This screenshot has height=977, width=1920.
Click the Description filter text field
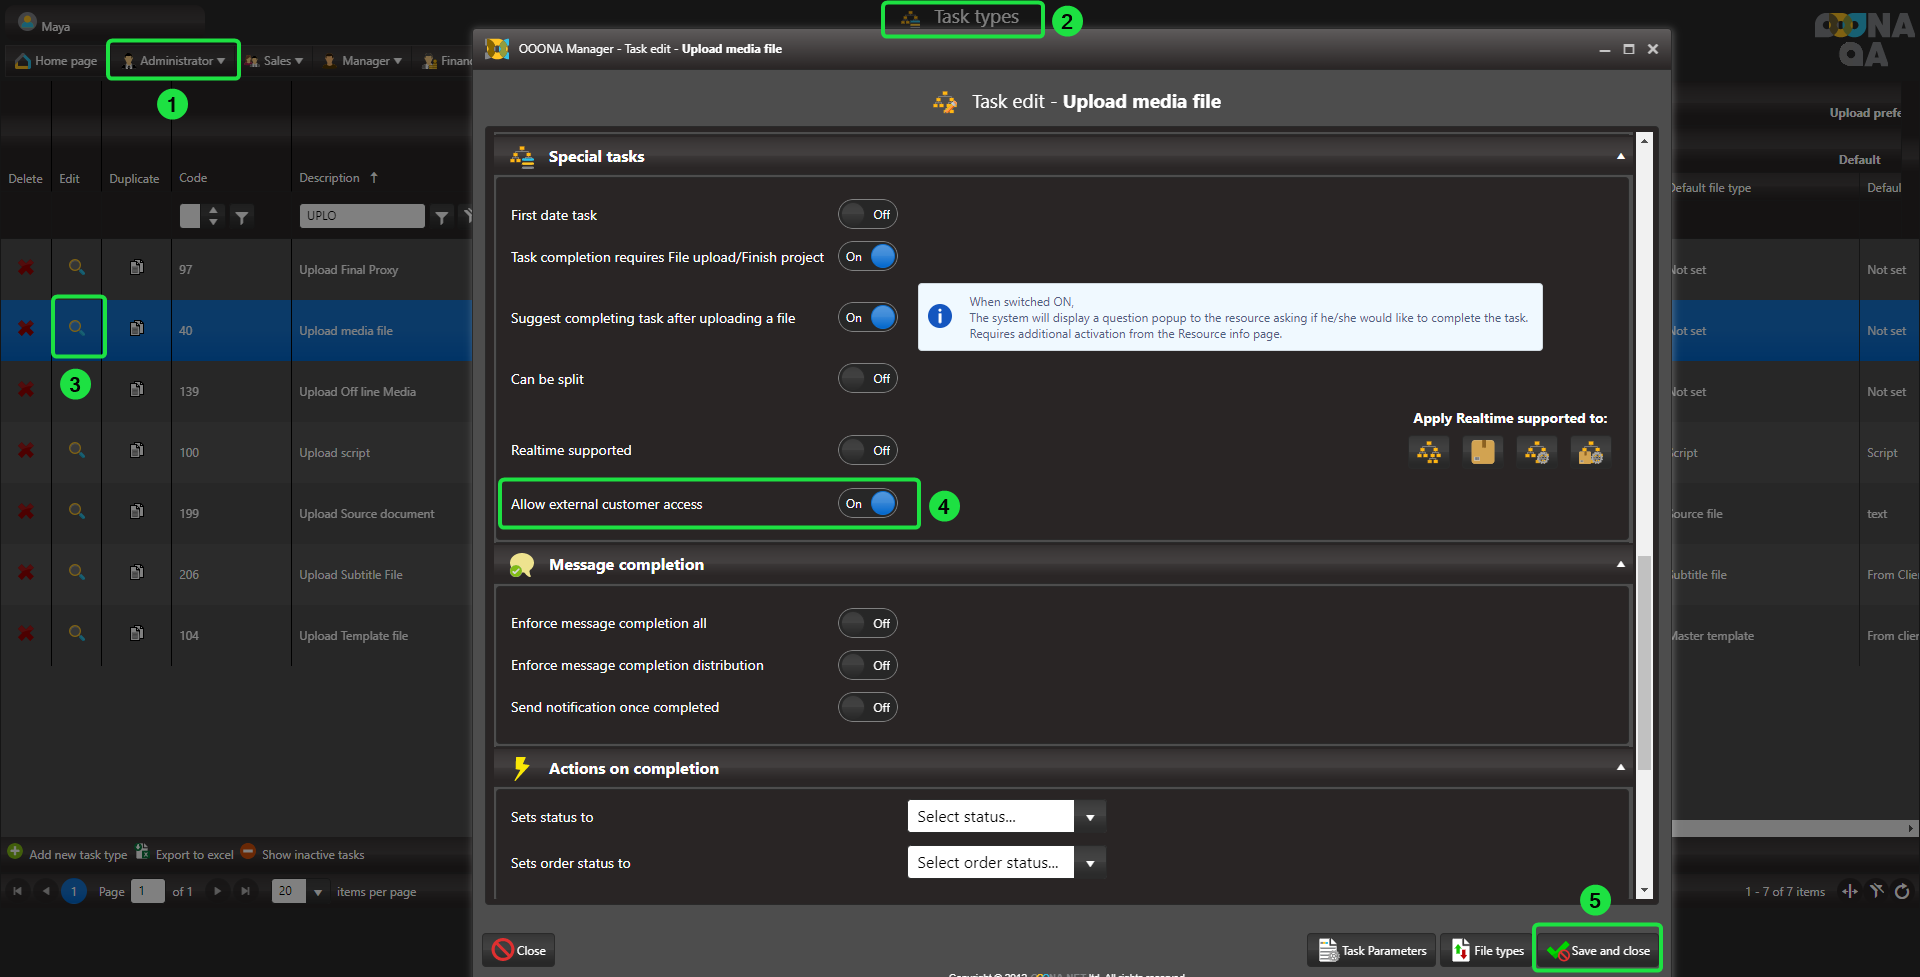pos(361,216)
